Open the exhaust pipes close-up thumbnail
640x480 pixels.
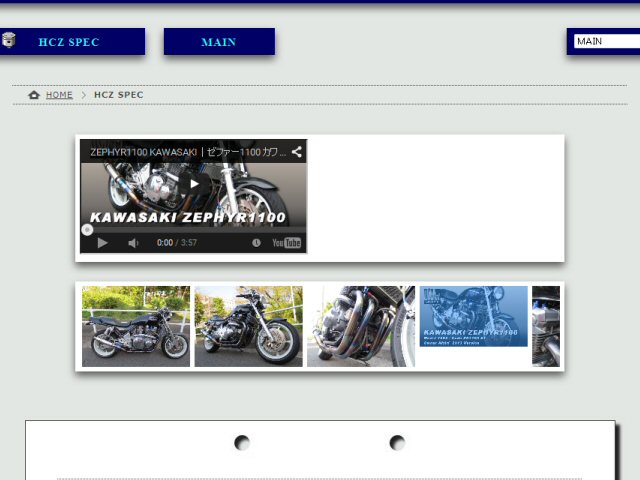click(361, 326)
